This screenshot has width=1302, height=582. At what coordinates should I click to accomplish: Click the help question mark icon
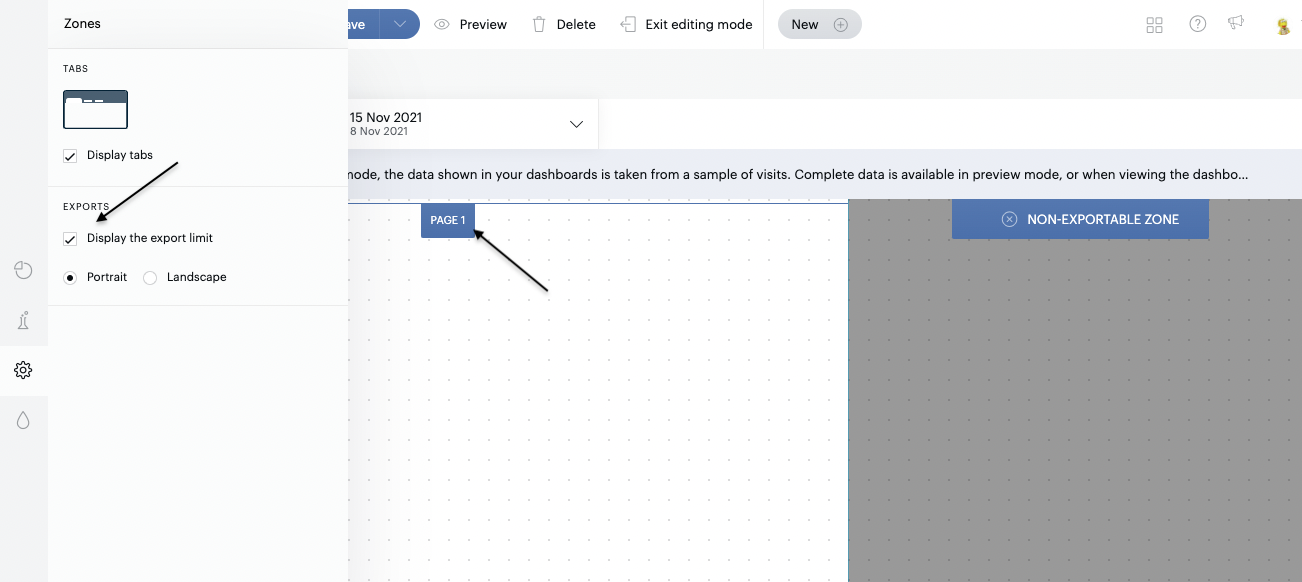coord(1197,24)
